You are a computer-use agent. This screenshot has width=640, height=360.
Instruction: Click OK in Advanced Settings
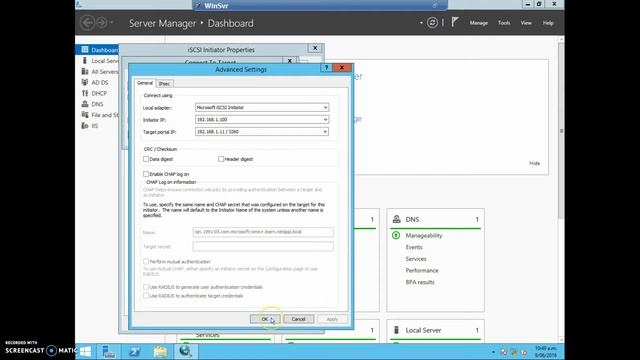click(x=265, y=319)
